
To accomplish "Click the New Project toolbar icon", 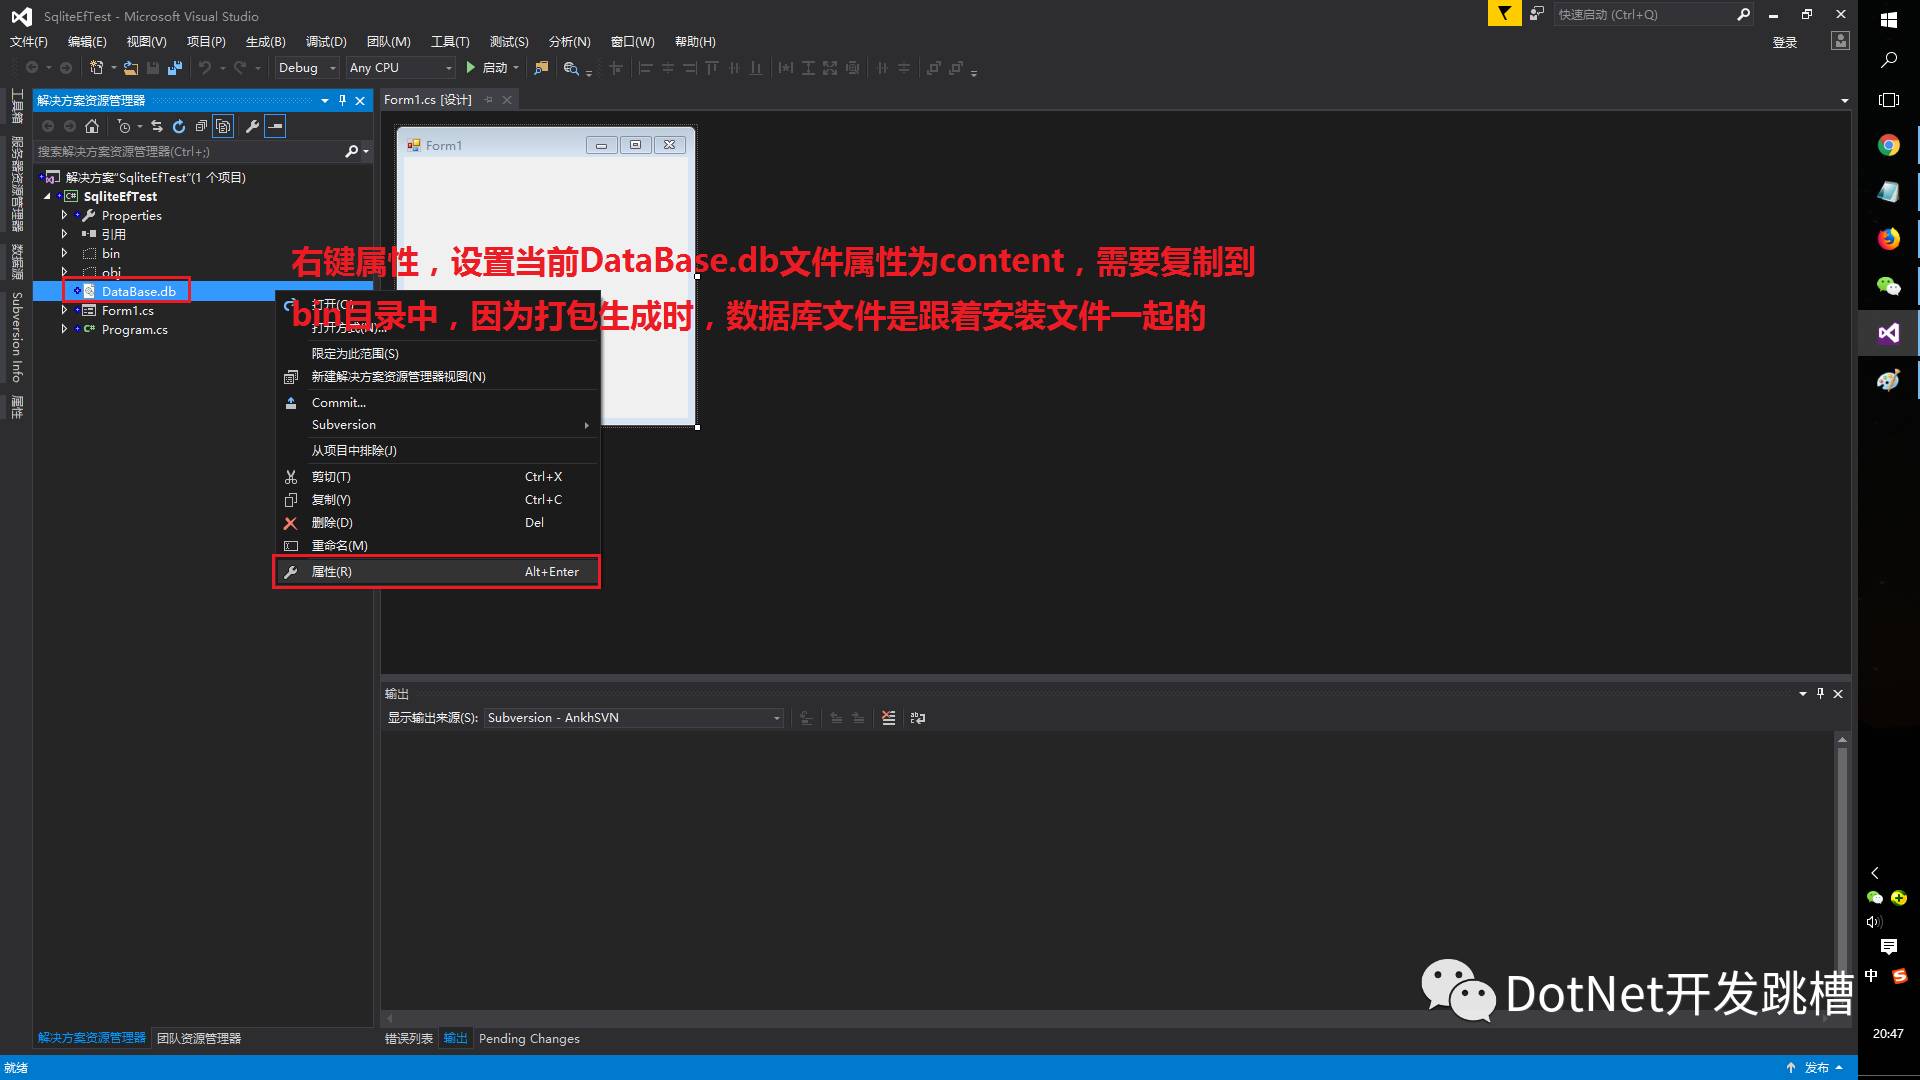I will click(x=97, y=68).
